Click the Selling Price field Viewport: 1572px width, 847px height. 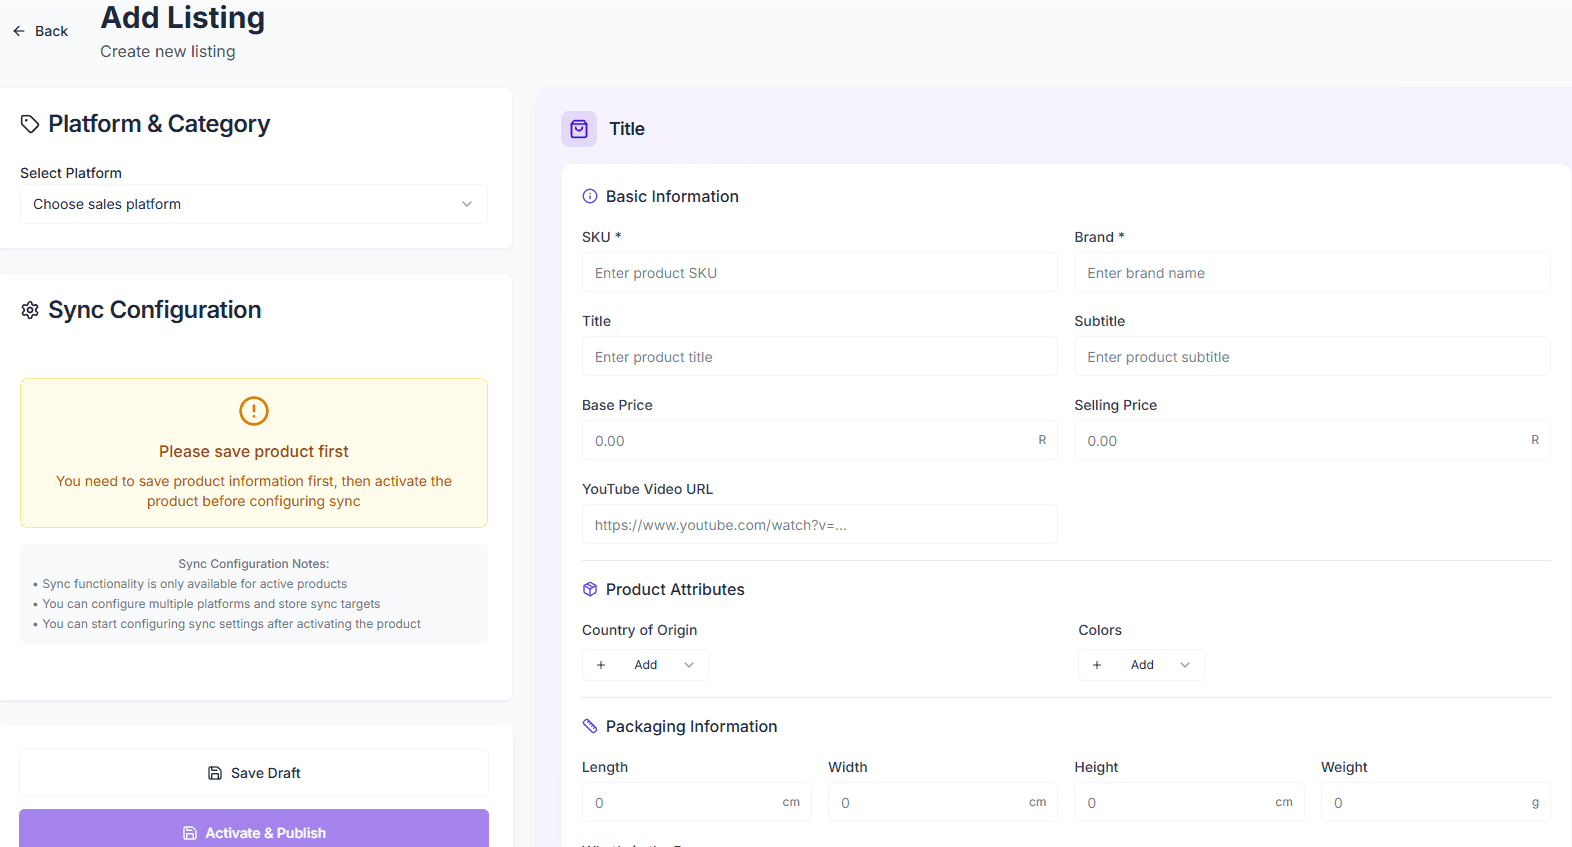point(1300,441)
